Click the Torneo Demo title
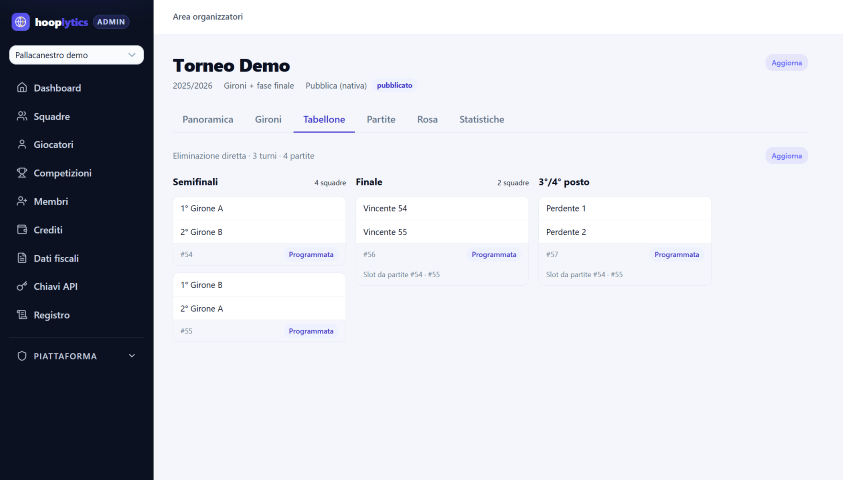Viewport: 843px width, 480px height. (231, 66)
